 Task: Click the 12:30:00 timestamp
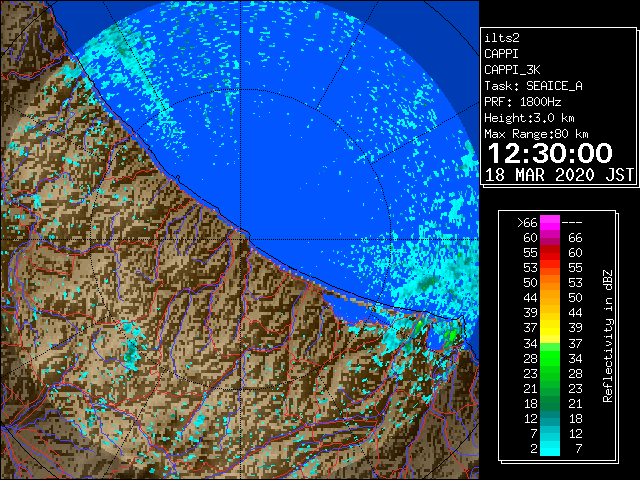click(x=550, y=153)
